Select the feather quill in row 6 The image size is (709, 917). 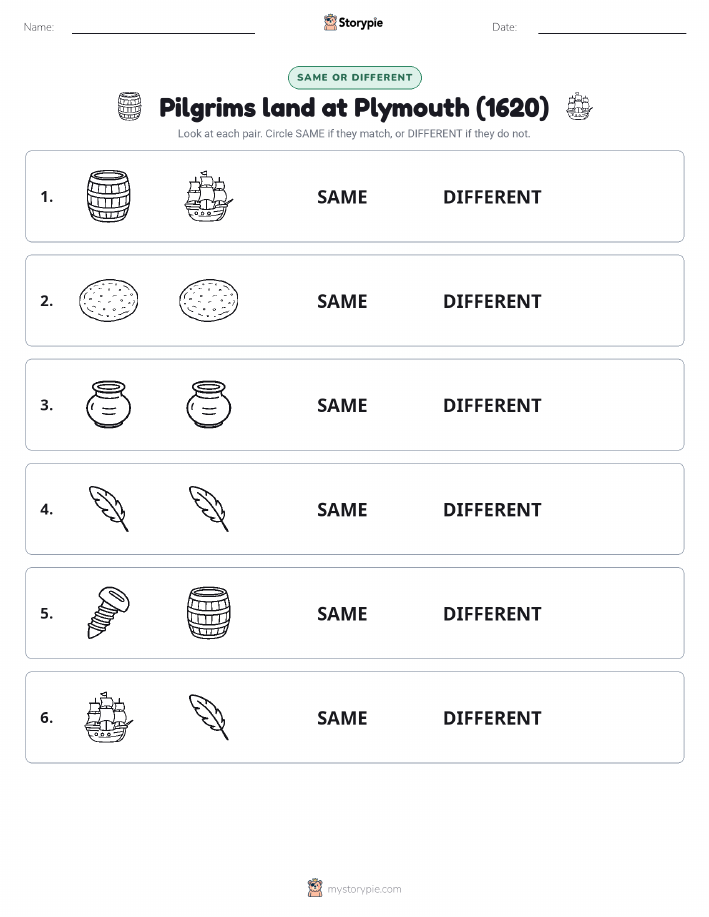click(x=208, y=716)
